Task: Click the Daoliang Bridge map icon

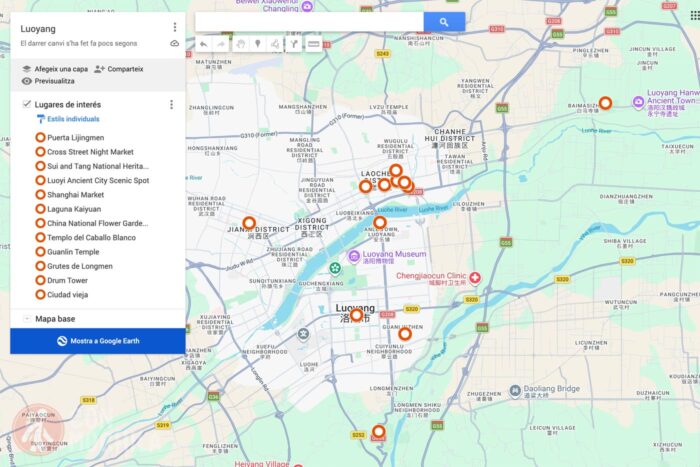Action: [515, 391]
